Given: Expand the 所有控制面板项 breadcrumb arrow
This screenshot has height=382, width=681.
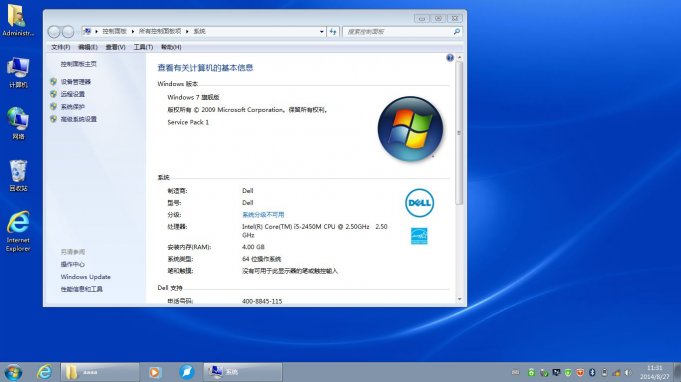Looking at the screenshot, I should pyautogui.click(x=187, y=31).
